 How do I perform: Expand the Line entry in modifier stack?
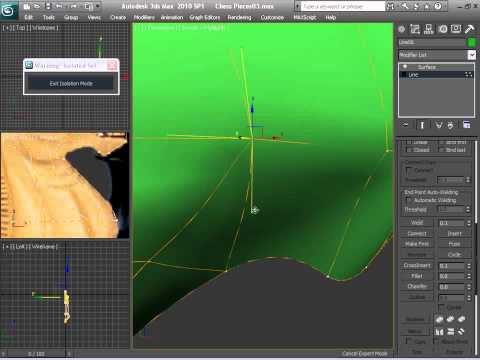click(x=403, y=75)
